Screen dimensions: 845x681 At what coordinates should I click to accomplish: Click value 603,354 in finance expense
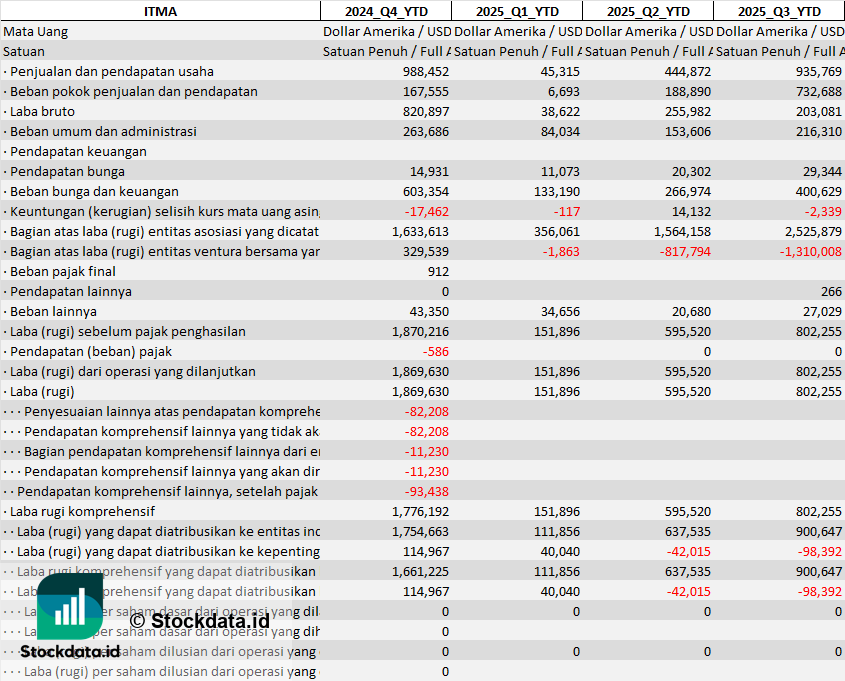click(426, 191)
